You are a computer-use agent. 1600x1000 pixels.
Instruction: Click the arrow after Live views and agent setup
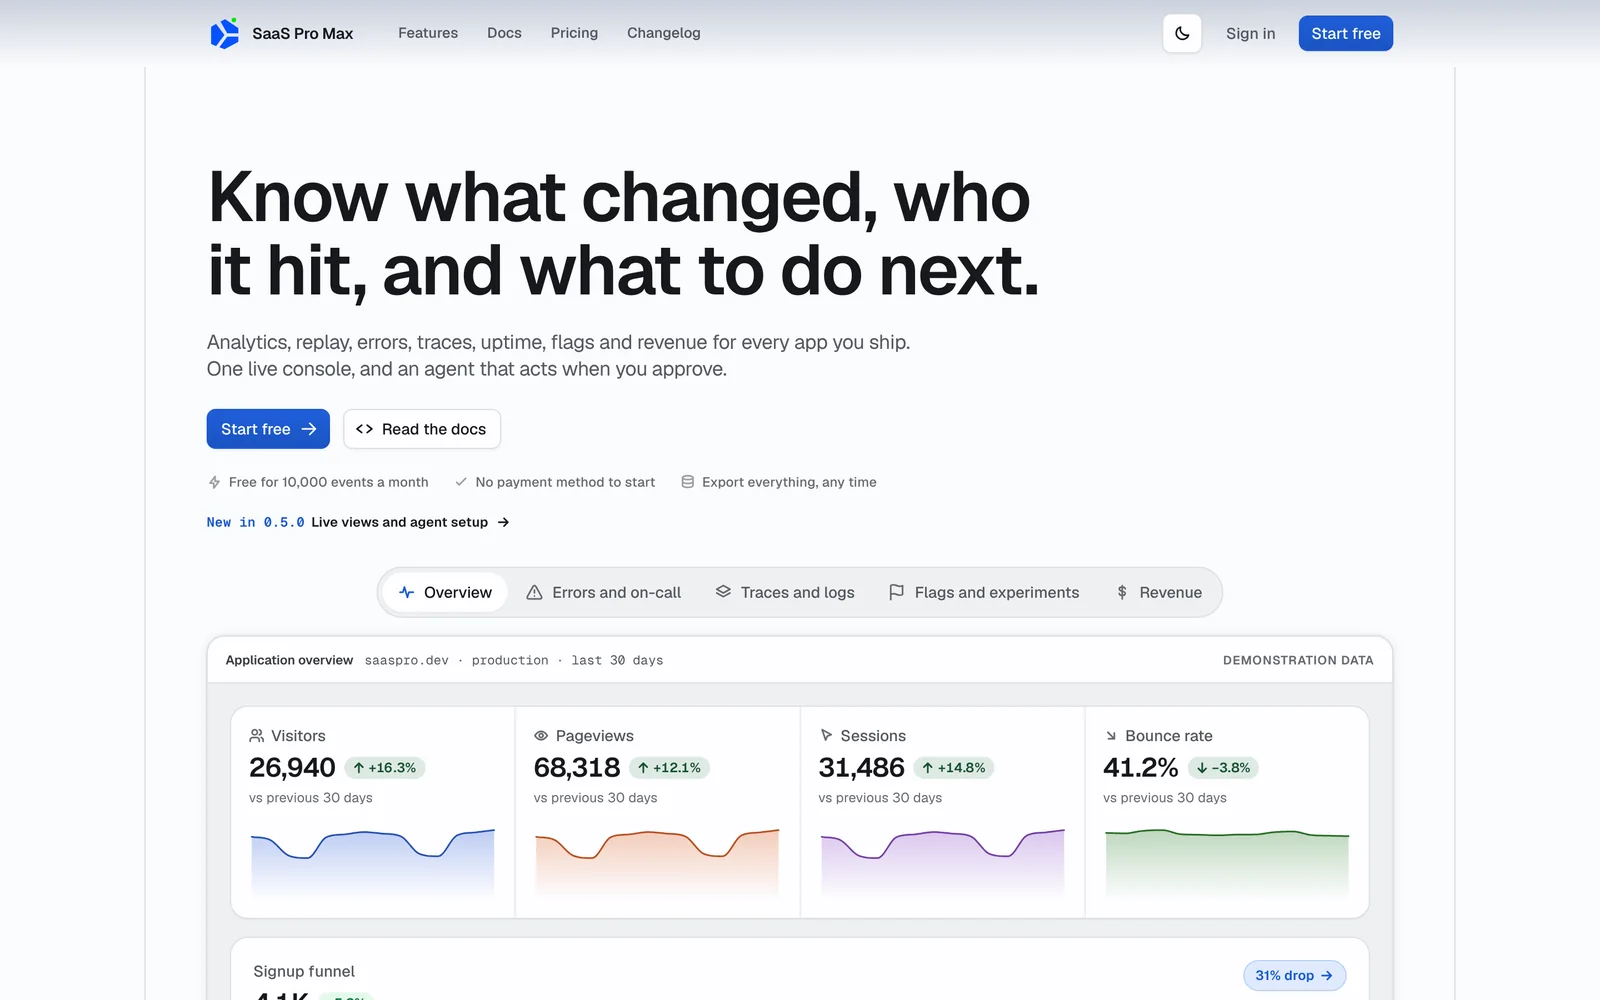[x=503, y=522]
